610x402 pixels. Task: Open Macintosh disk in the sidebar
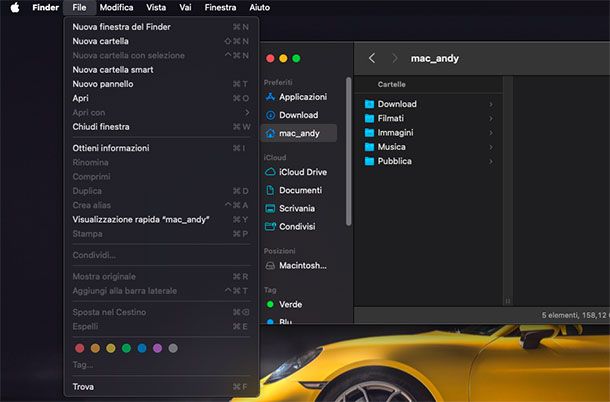point(299,266)
